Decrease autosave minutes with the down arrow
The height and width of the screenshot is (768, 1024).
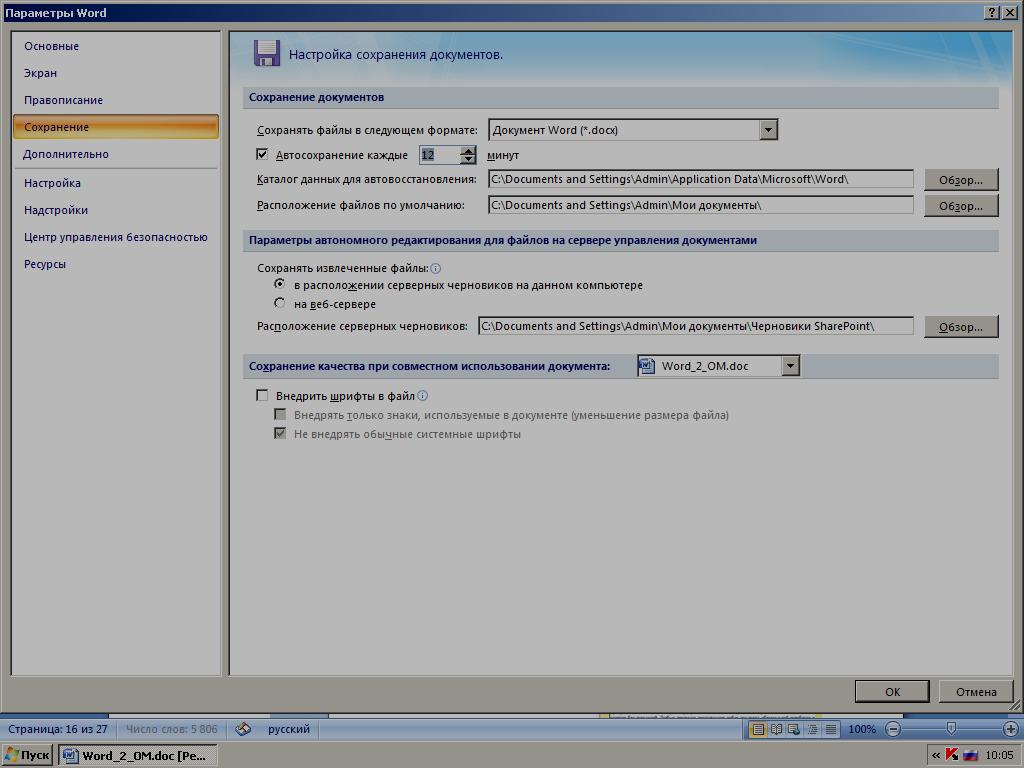468,159
